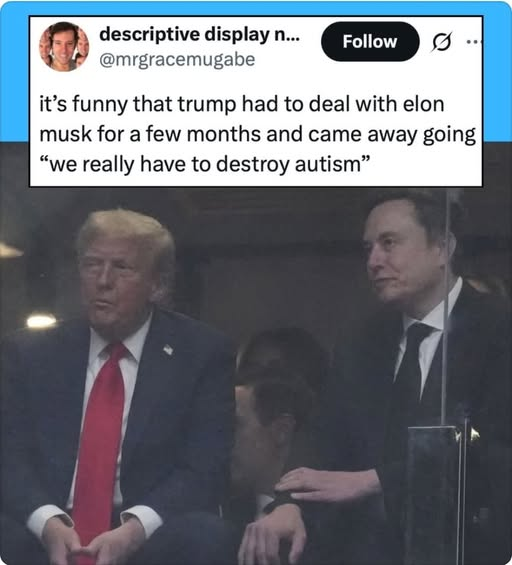Image resolution: width=512 pixels, height=565 pixels.
Task: Click the quoted phrase 'we really have to destroy autism'
Action: click(x=205, y=164)
